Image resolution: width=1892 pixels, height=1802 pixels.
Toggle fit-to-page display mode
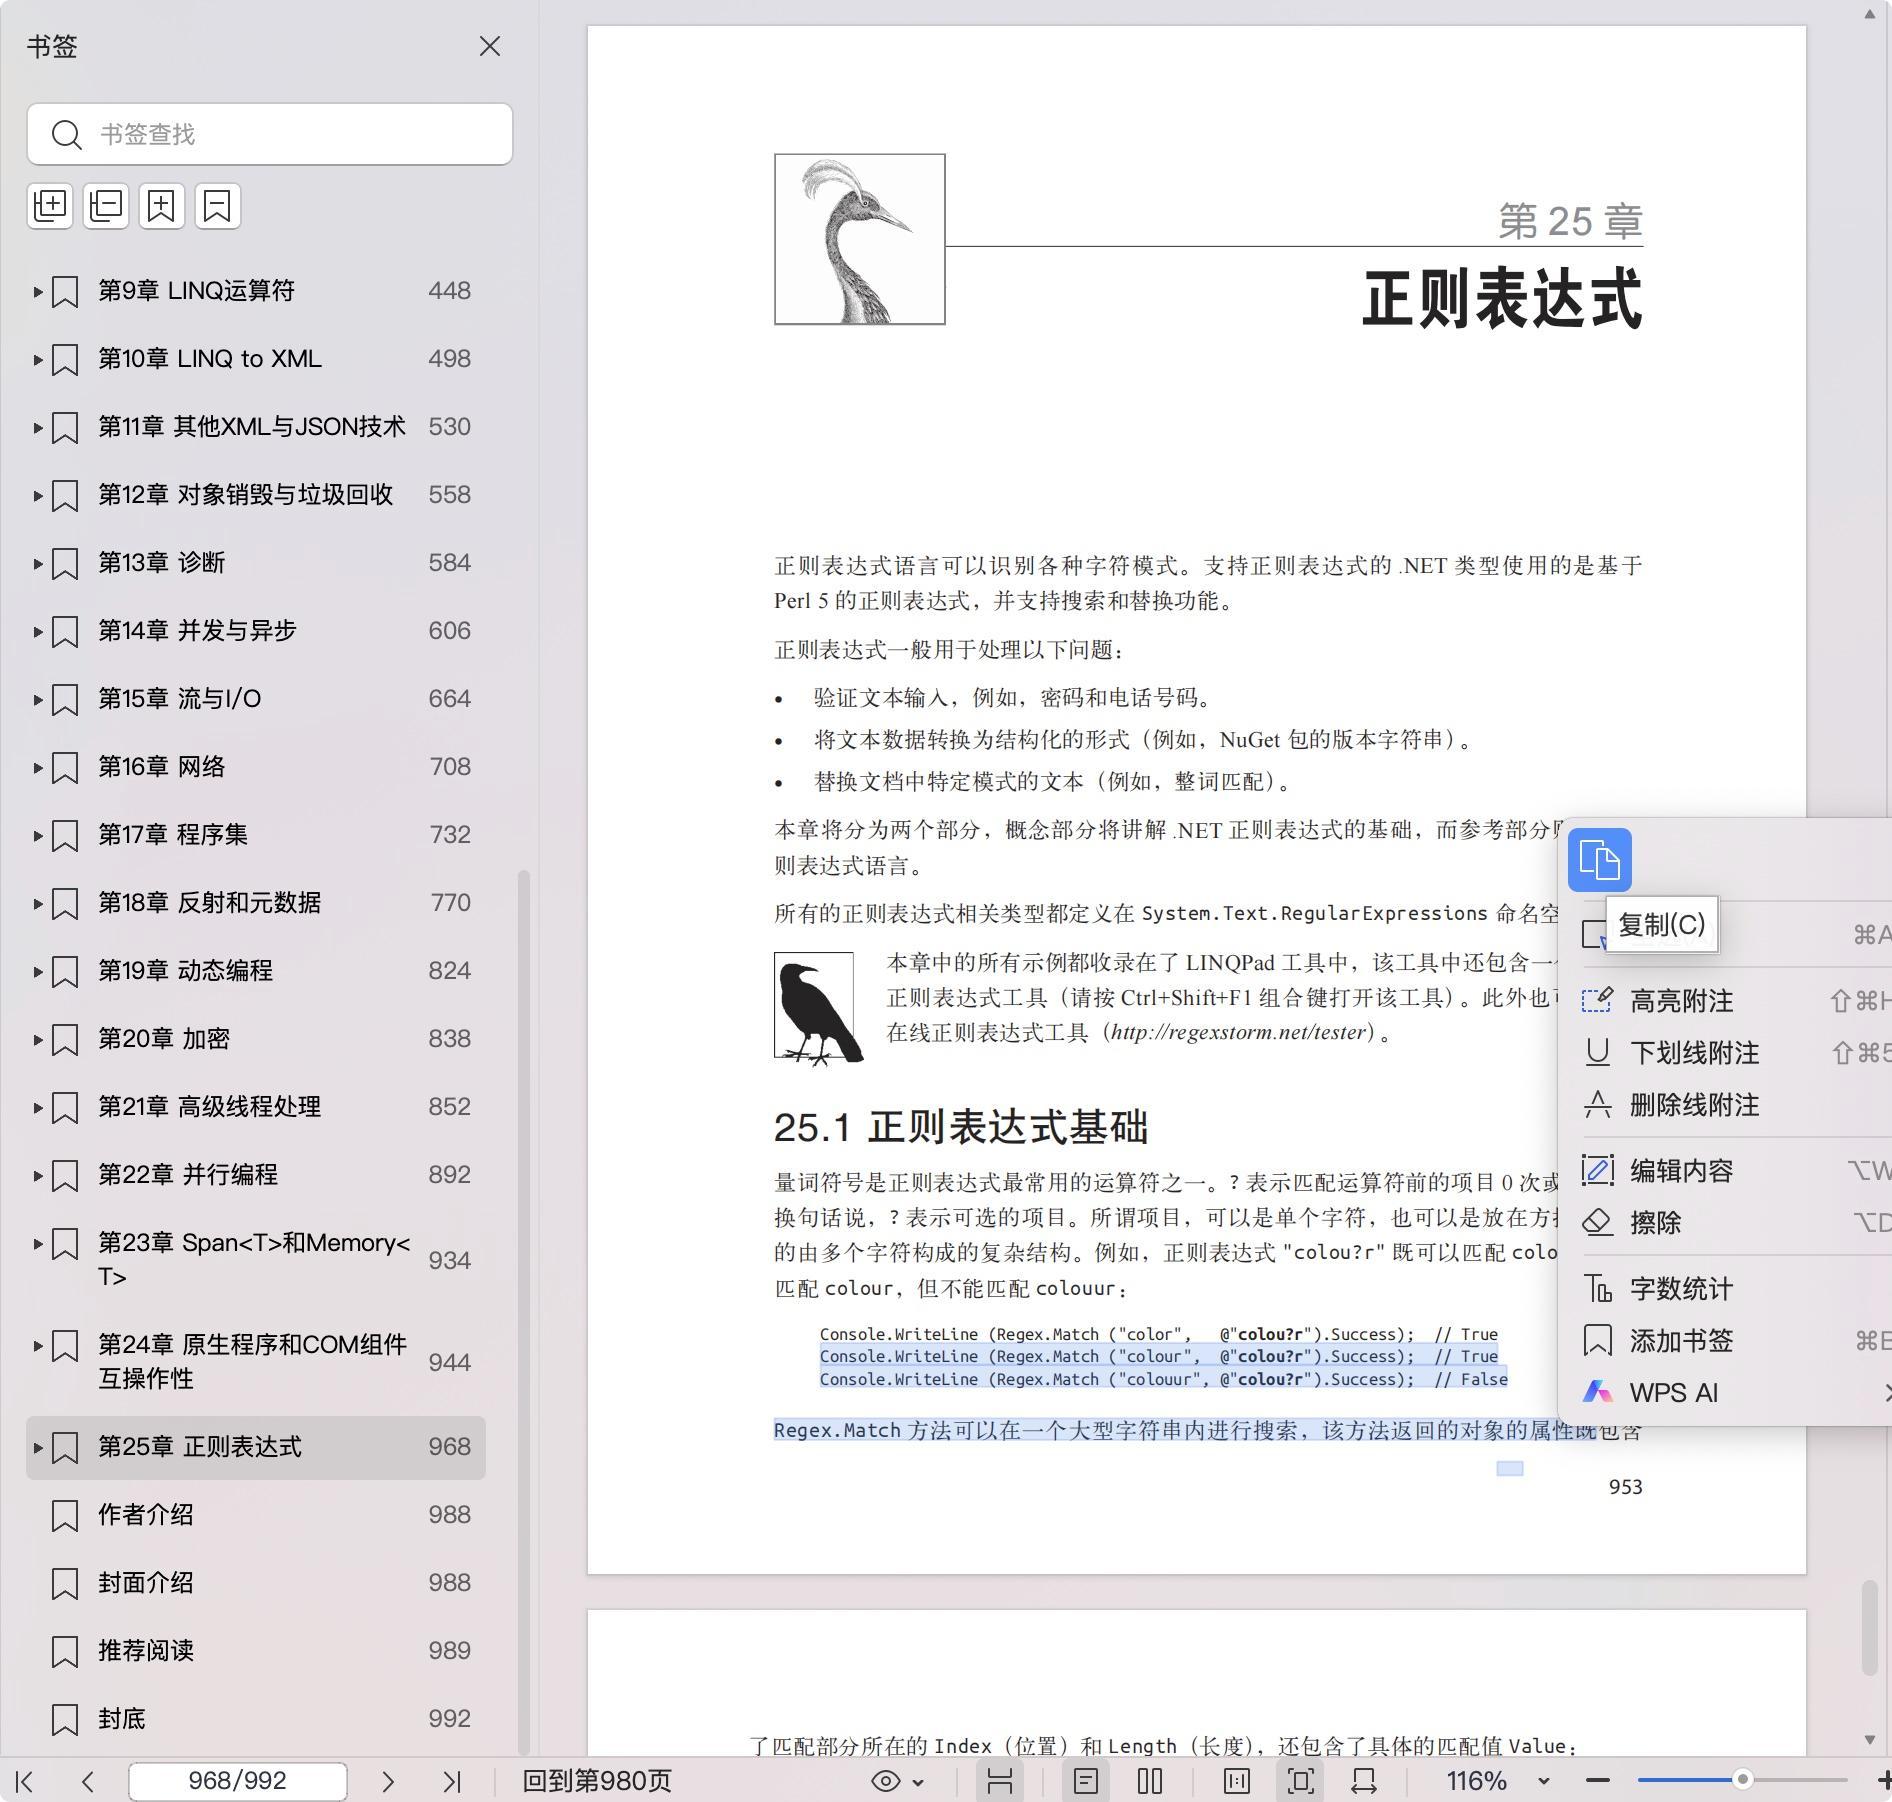1300,1781
